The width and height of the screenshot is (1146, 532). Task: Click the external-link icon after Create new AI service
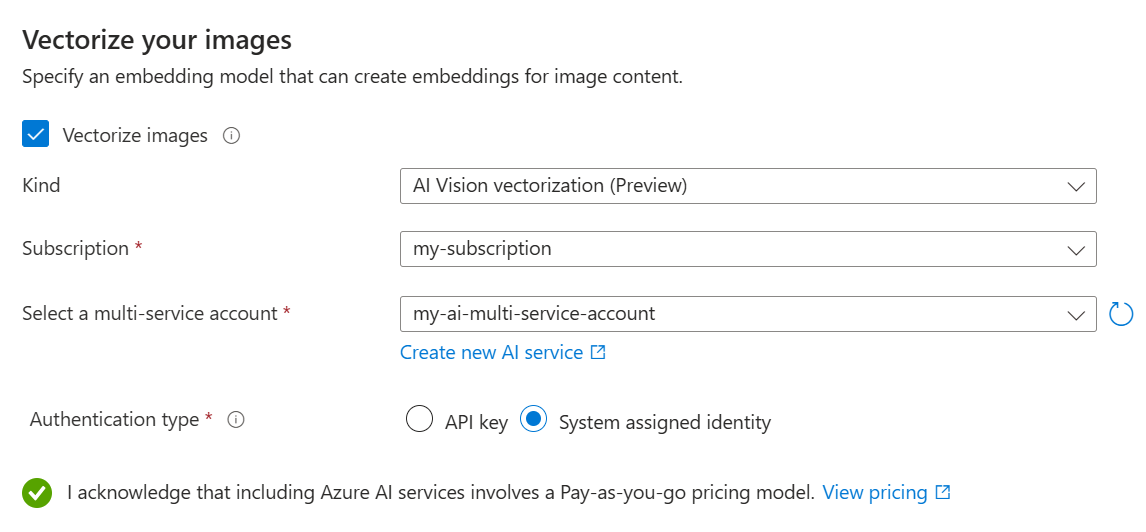pyautogui.click(x=598, y=353)
